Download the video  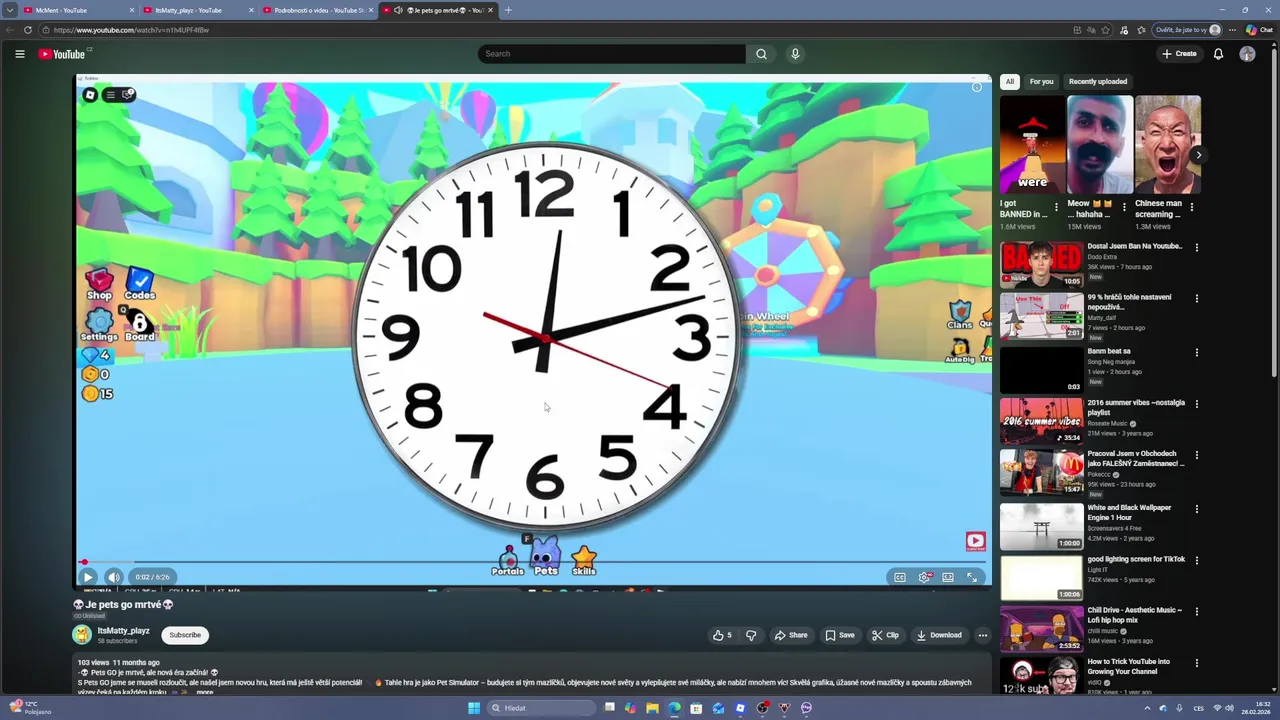[939, 635]
